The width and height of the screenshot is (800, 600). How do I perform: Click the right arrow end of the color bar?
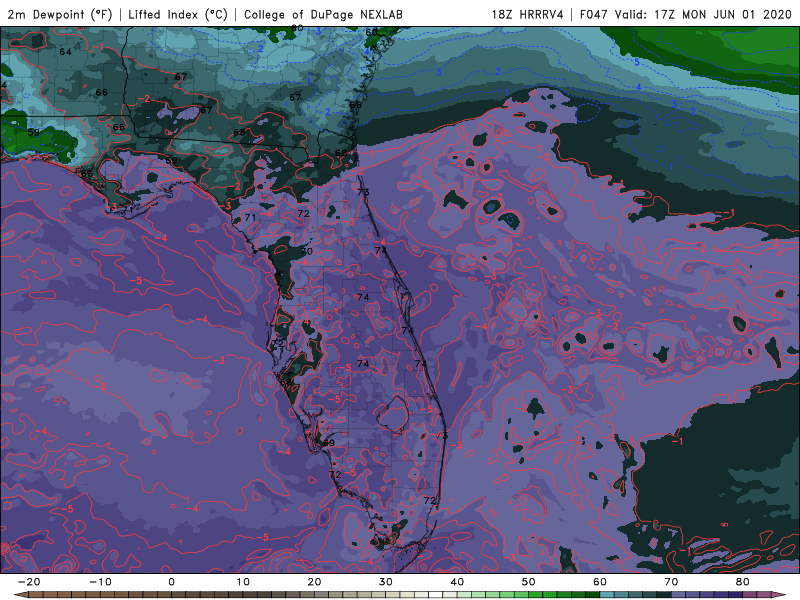click(781, 595)
